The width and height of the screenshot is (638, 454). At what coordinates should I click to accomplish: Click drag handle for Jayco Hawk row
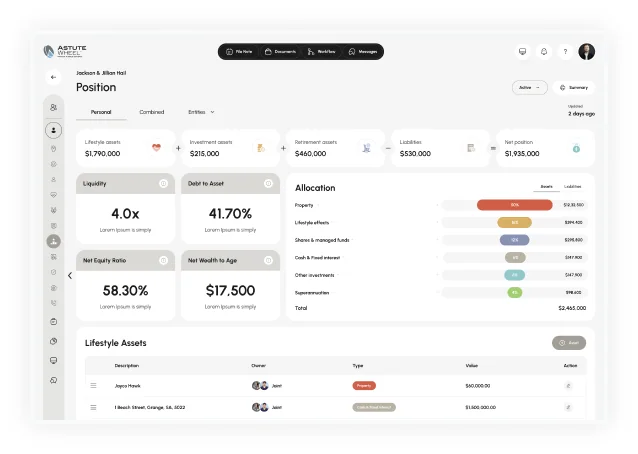(x=93, y=385)
